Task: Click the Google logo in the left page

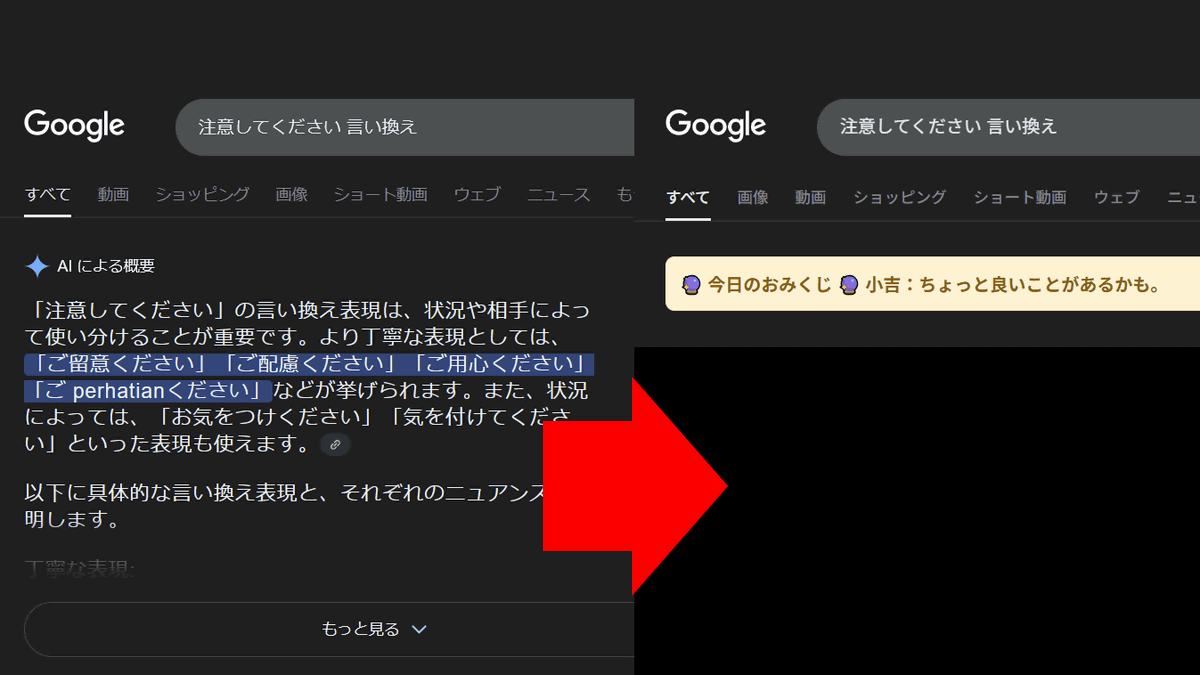Action: (75, 126)
